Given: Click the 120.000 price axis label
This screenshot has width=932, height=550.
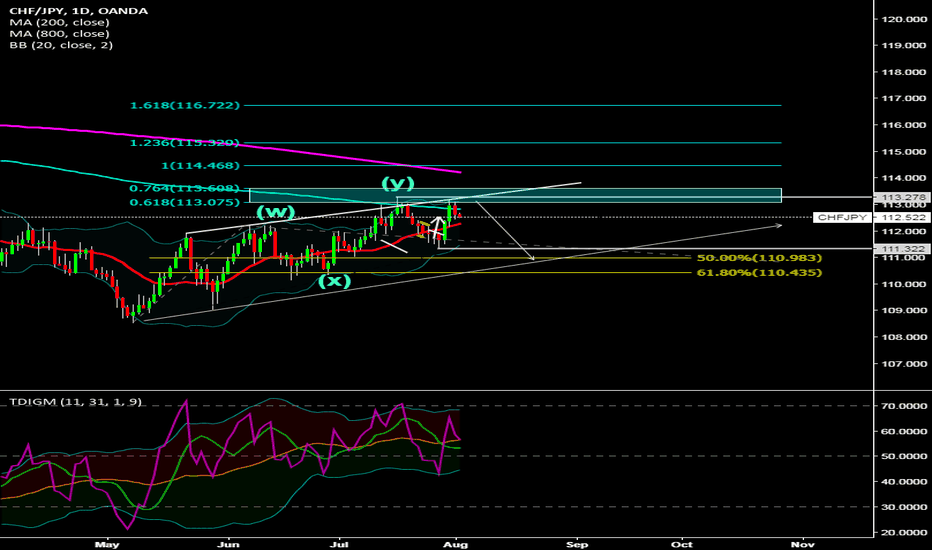Looking at the screenshot, I should (904, 19).
